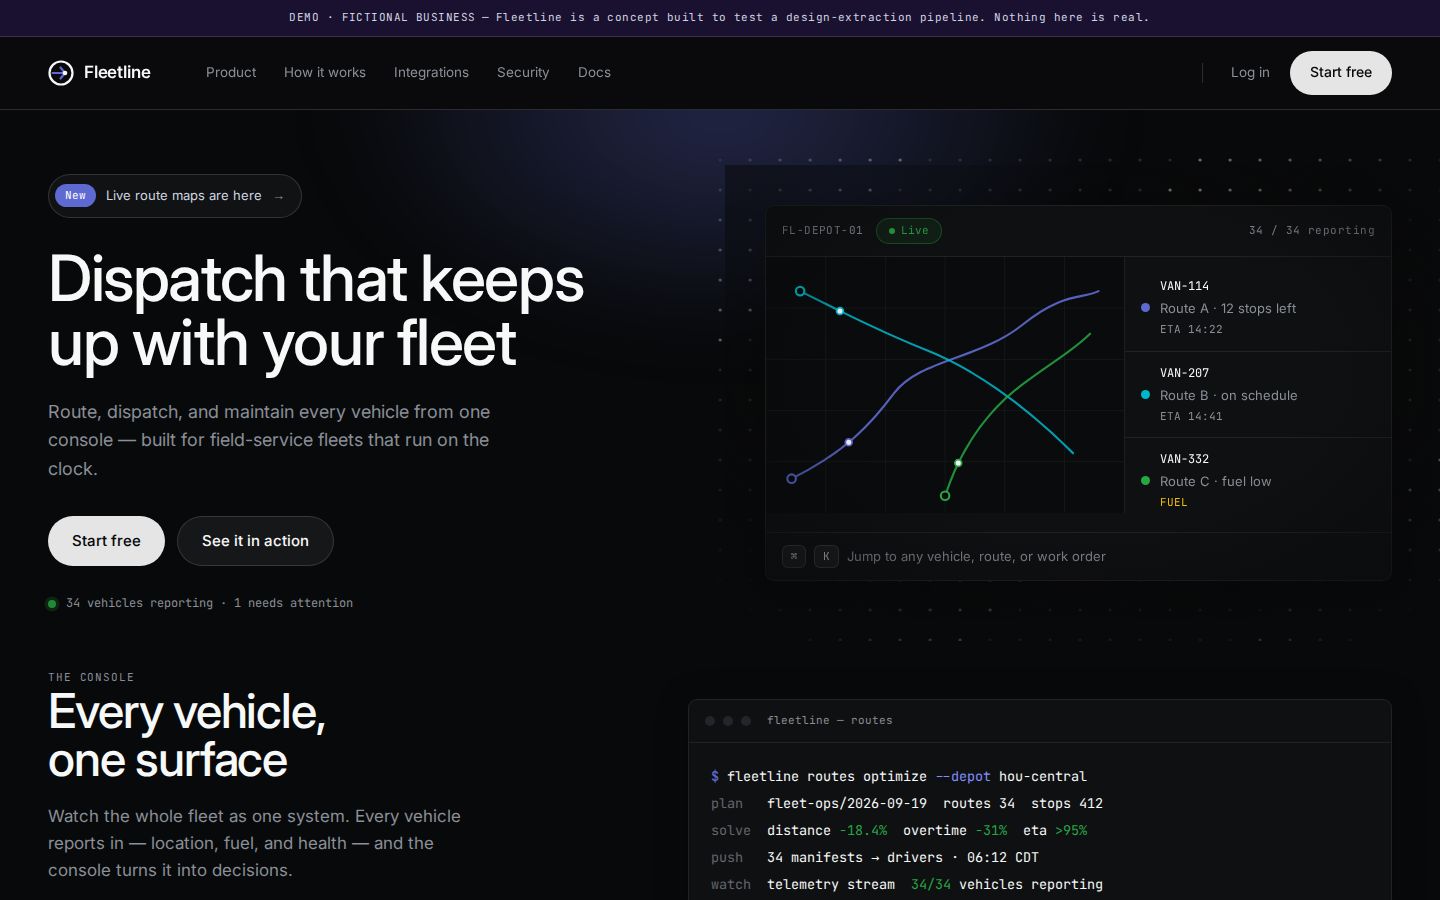1440x900 pixels.
Task: Click the Jump to any vehicle search field
Action: (1078, 556)
